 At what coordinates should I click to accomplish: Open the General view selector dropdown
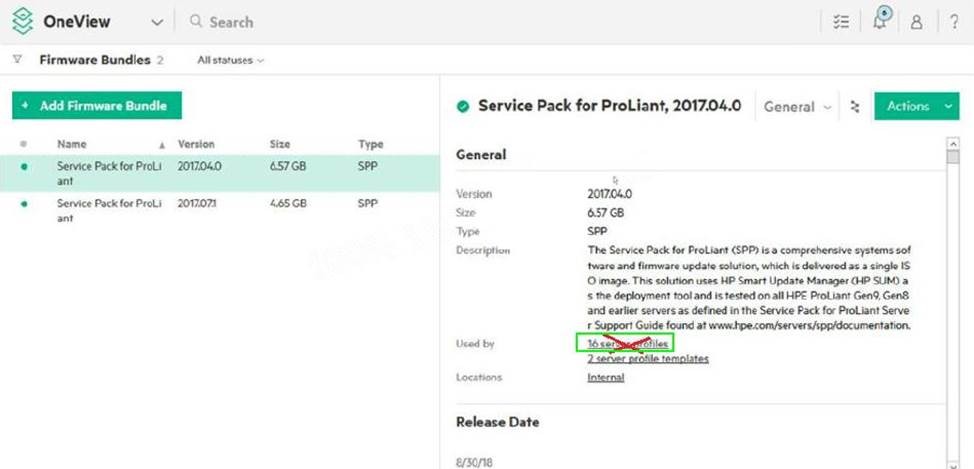pos(798,106)
